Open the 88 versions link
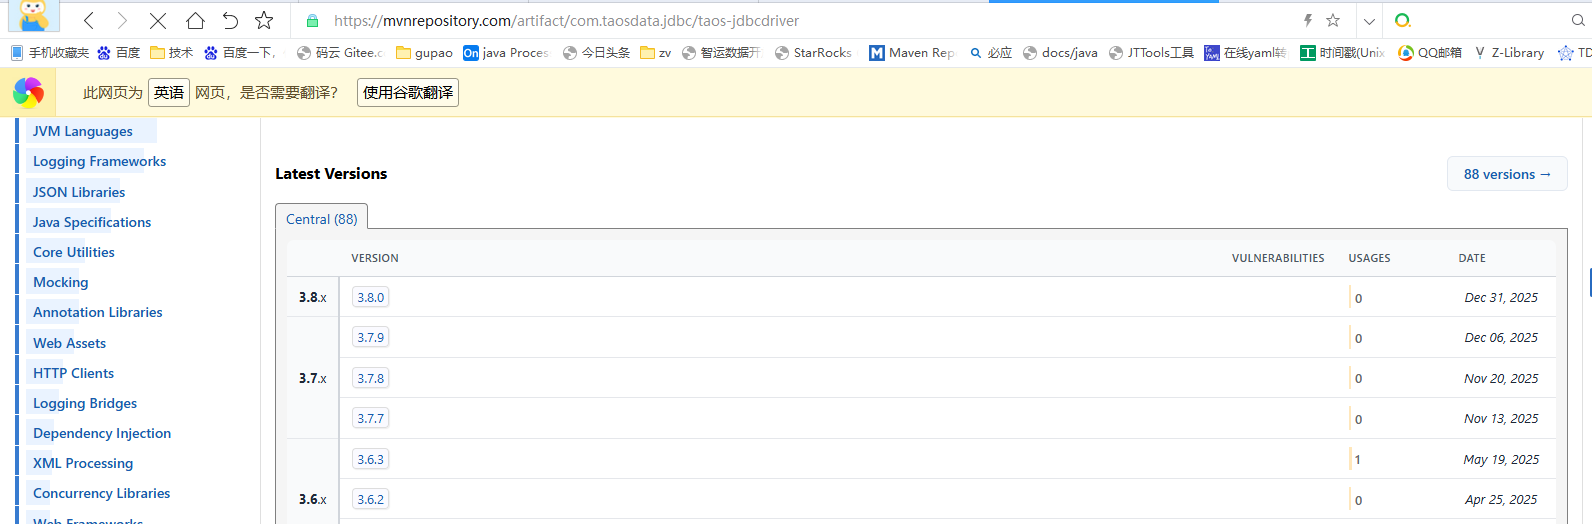Screen dimensions: 1592x524 pyautogui.click(x=1506, y=174)
